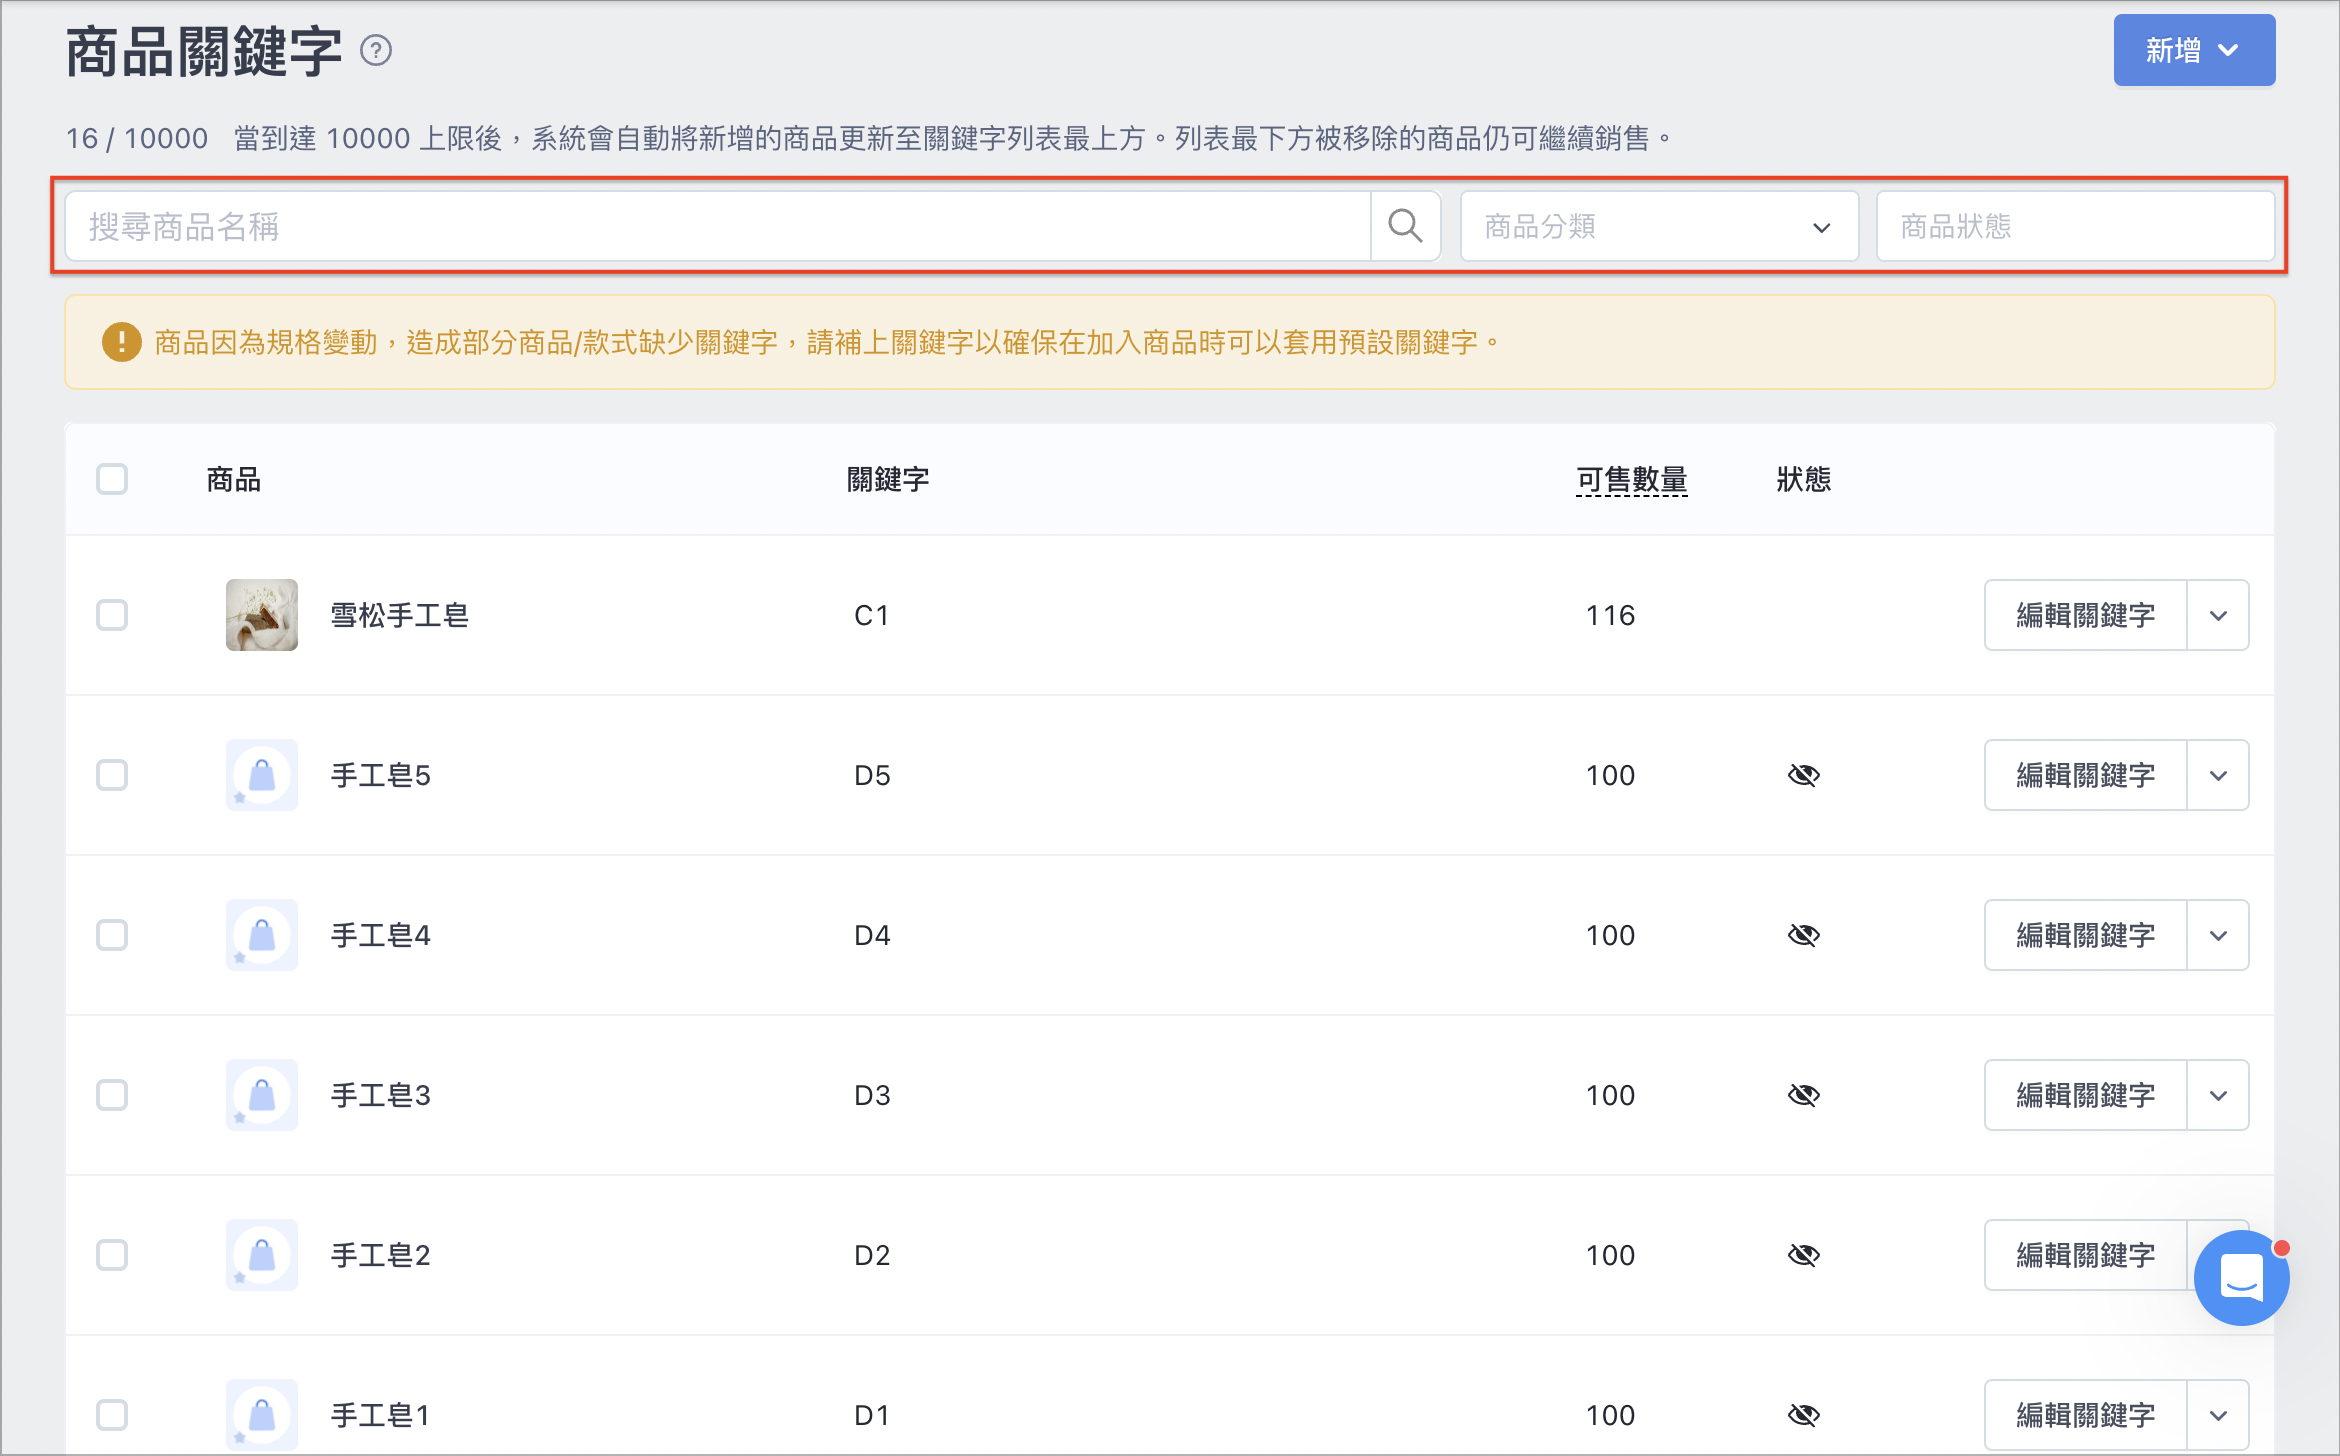Click keyword cell D2
Screen dimensions: 2340x1456
pos(872,1255)
